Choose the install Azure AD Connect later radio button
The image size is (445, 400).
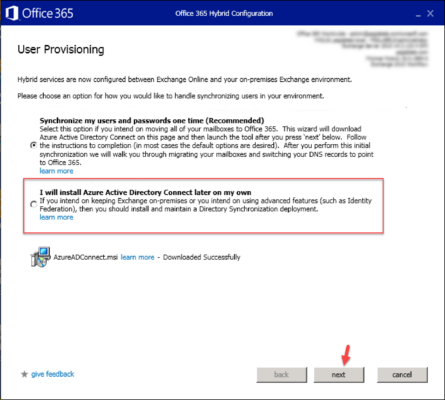pyautogui.click(x=33, y=204)
